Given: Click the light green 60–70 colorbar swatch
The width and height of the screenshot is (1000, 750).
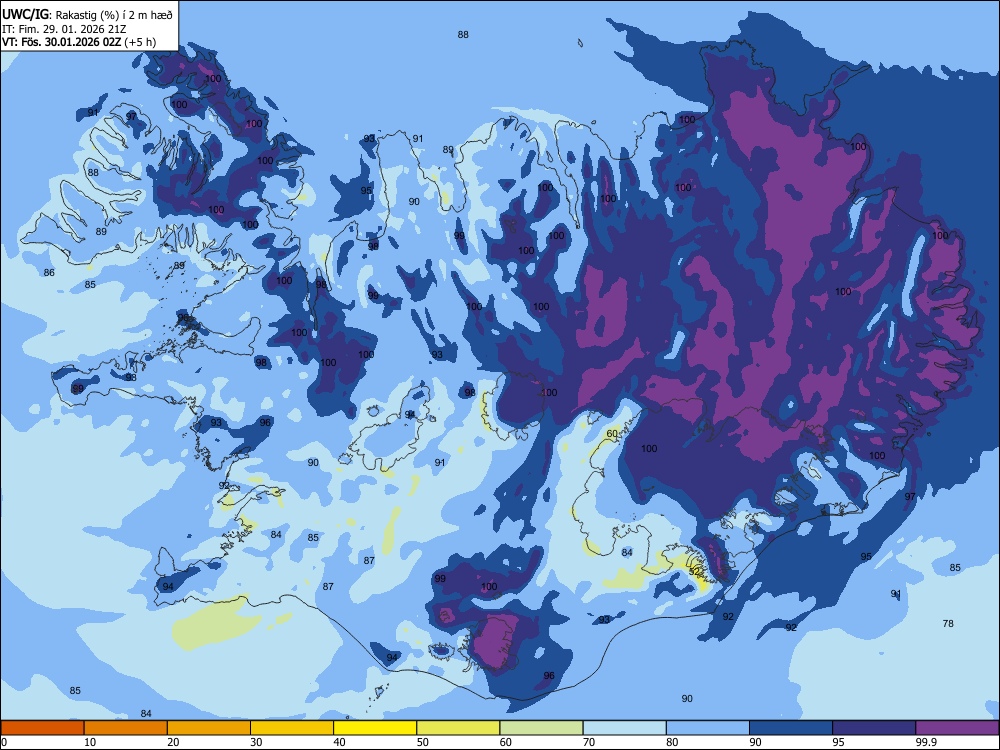Looking at the screenshot, I should [541, 728].
